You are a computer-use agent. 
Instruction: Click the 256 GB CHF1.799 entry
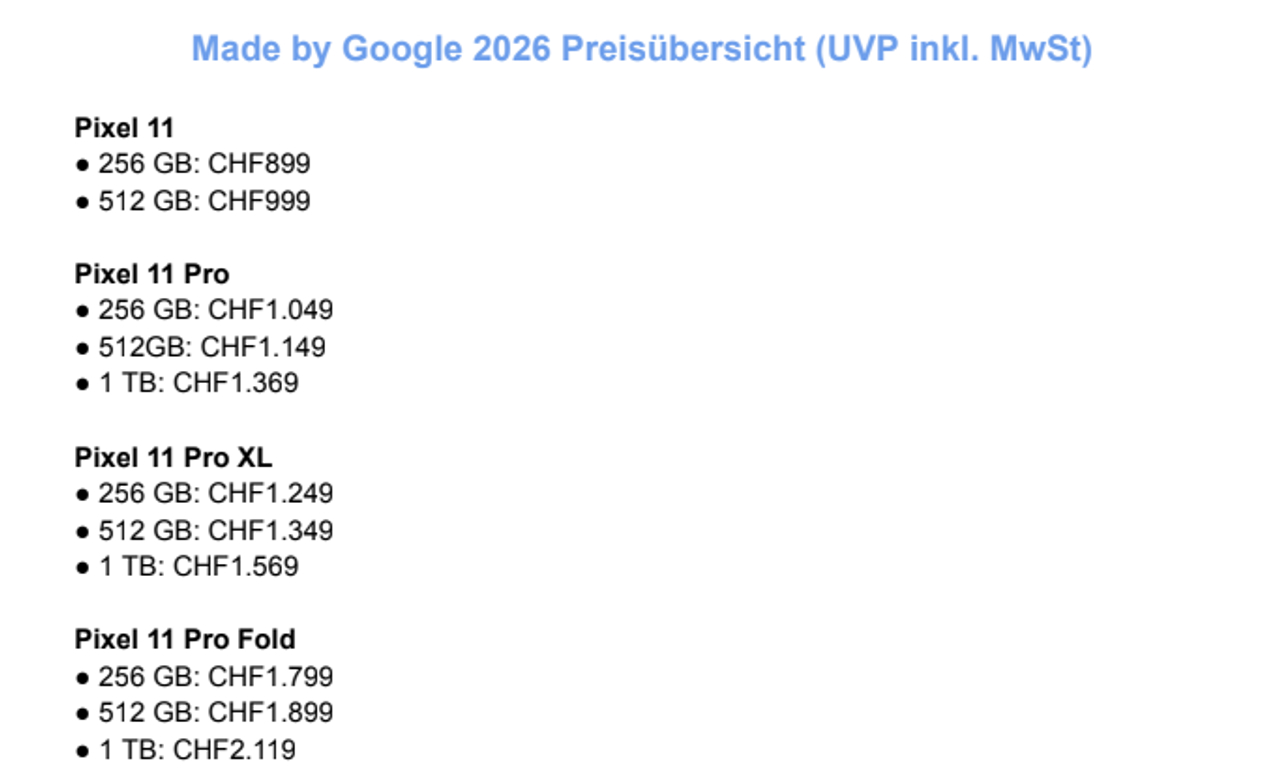click(x=204, y=677)
